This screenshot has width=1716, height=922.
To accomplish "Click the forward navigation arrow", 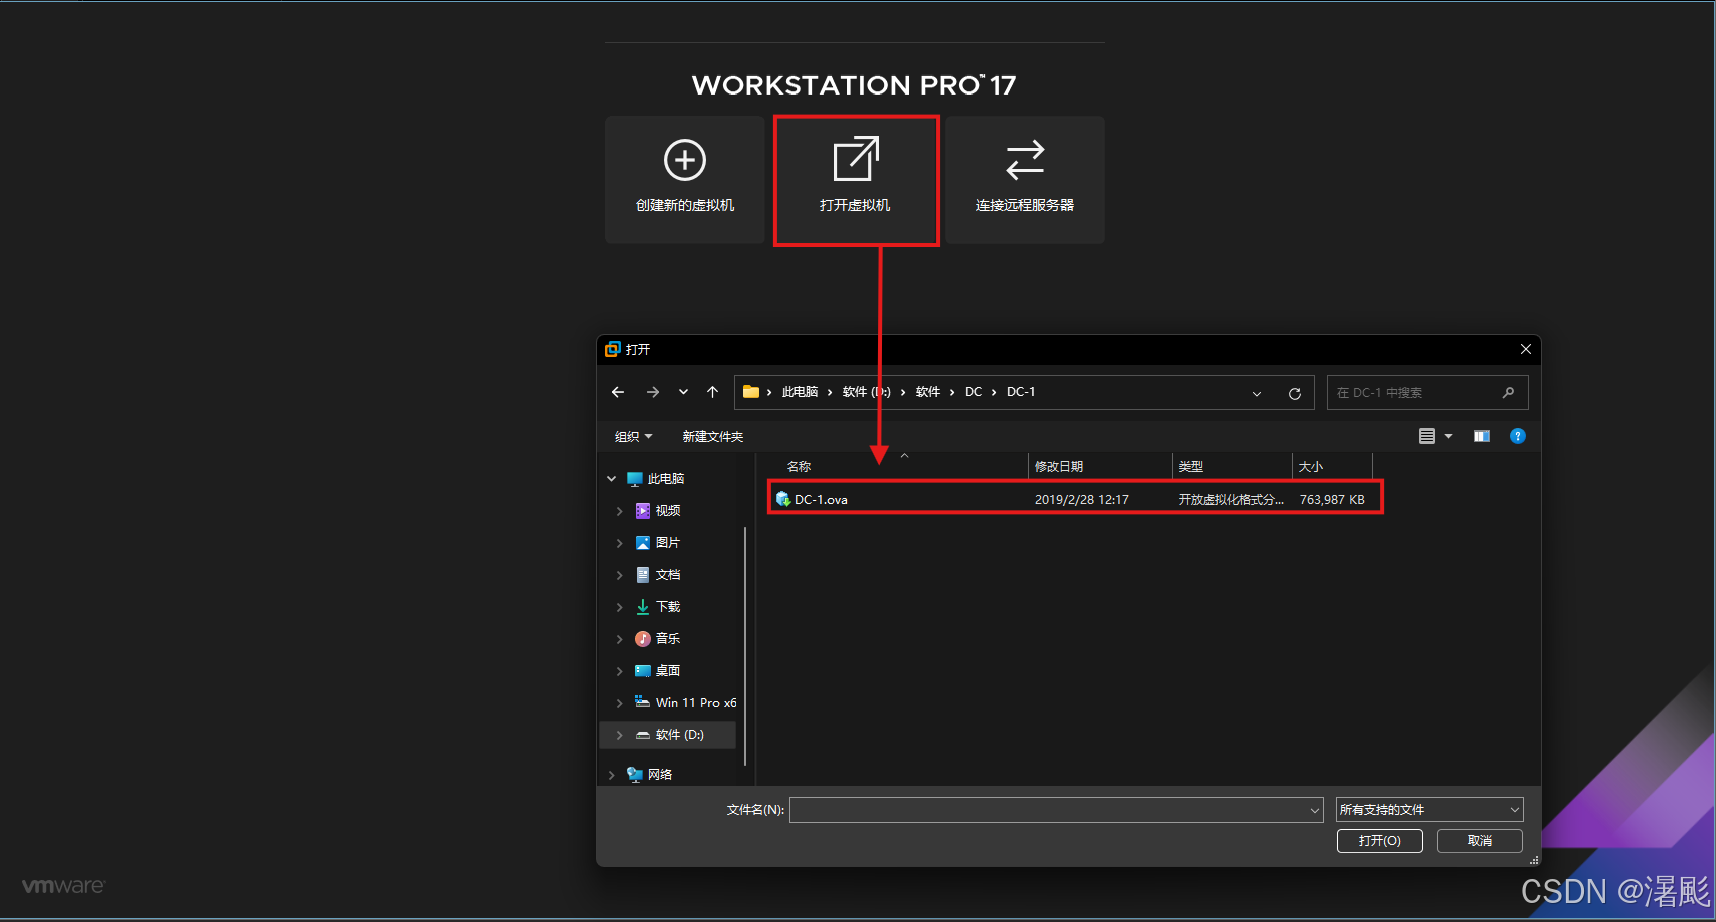I will pos(653,392).
